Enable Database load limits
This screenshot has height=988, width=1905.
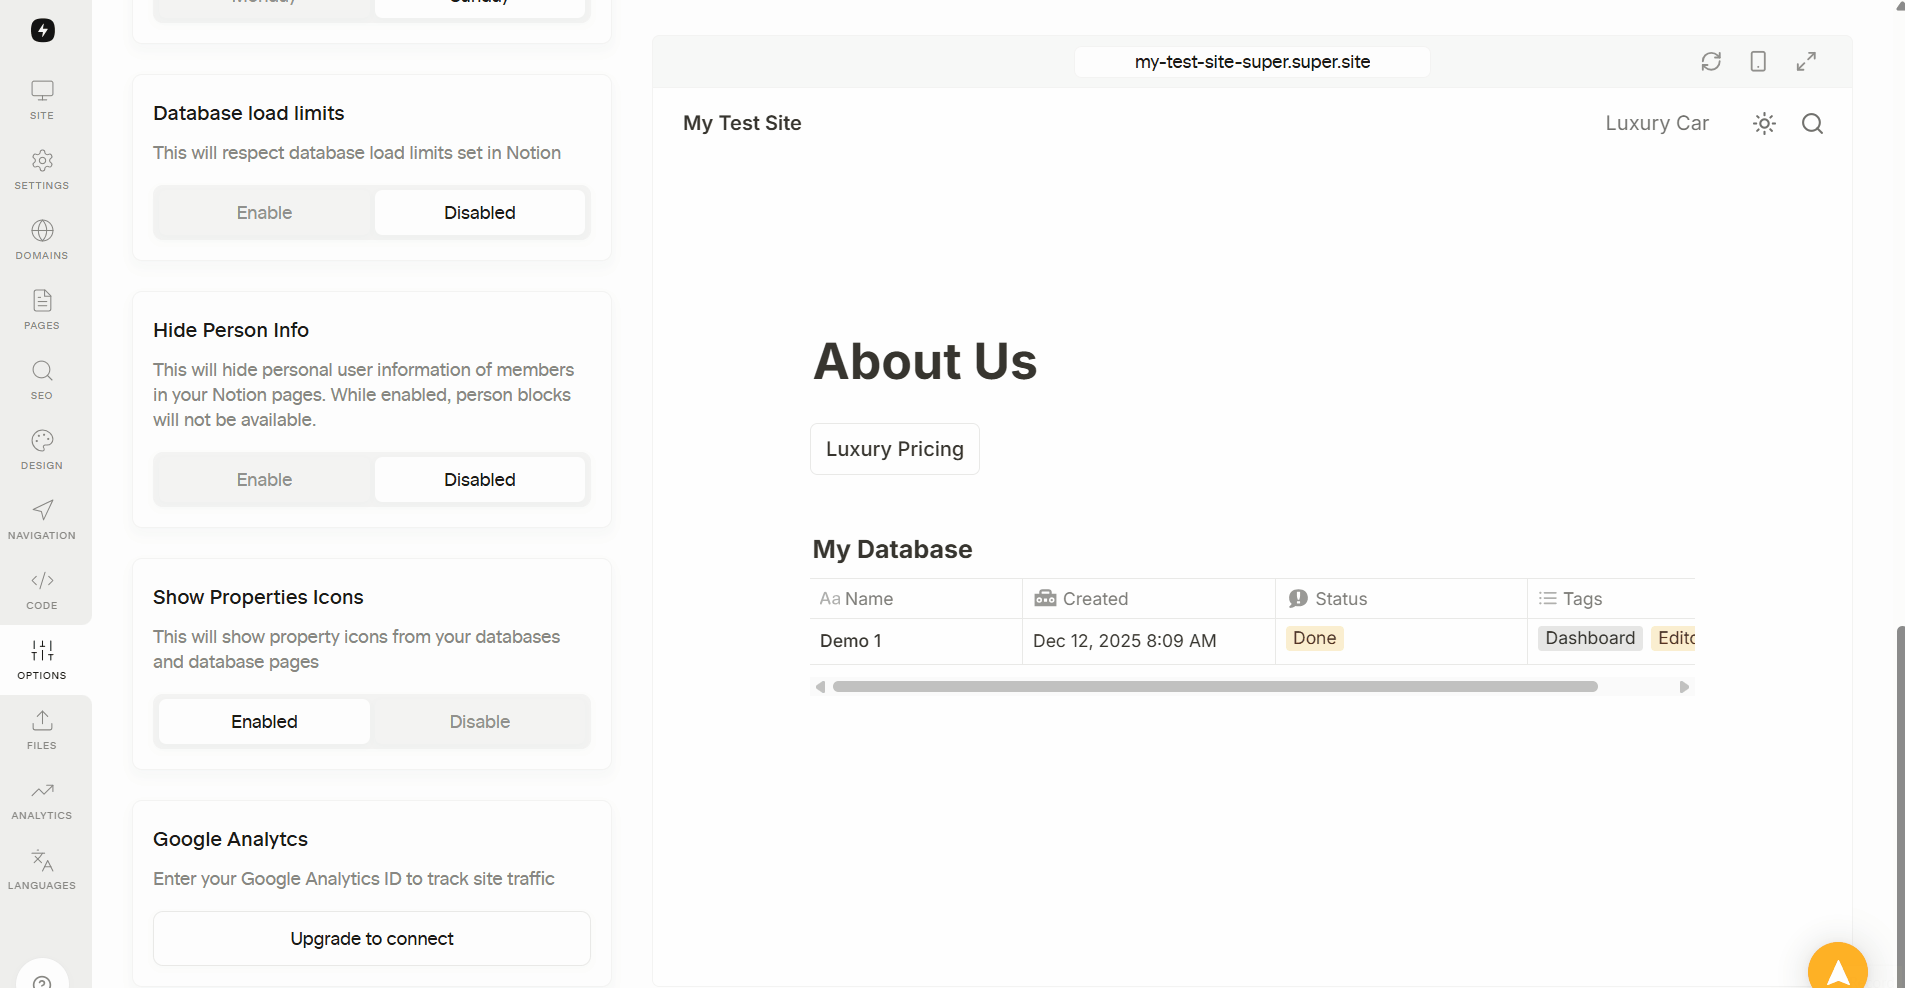tap(264, 213)
